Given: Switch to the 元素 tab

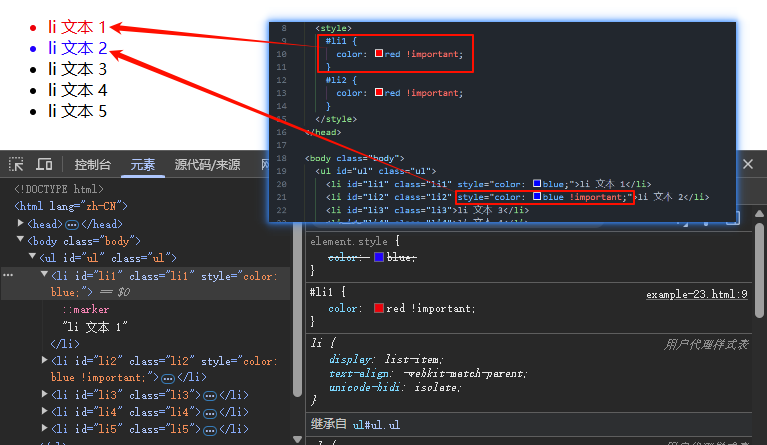Looking at the screenshot, I should (142, 165).
